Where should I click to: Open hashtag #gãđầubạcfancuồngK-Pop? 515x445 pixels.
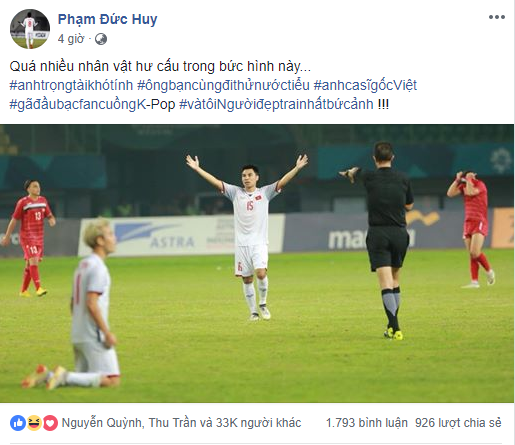click(92, 104)
